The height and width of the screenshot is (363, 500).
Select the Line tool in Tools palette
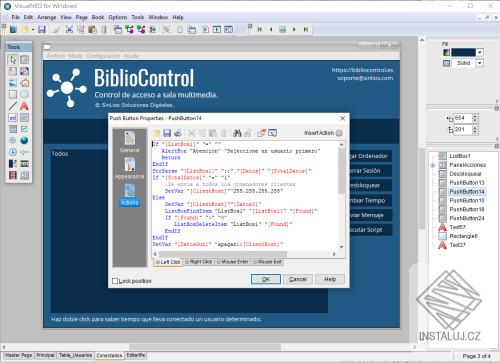pos(13,106)
